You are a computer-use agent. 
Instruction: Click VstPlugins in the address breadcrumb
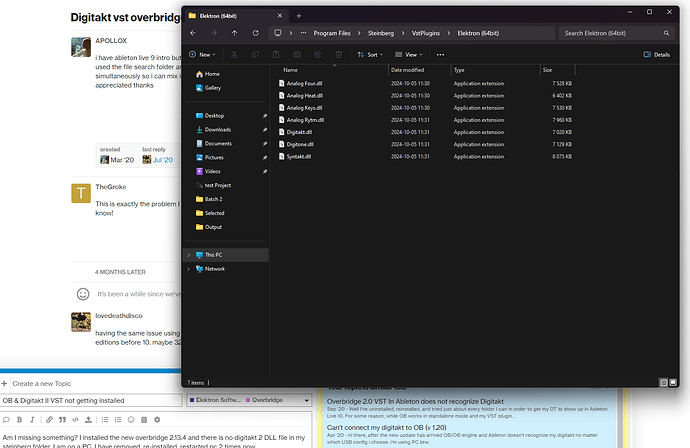426,33
